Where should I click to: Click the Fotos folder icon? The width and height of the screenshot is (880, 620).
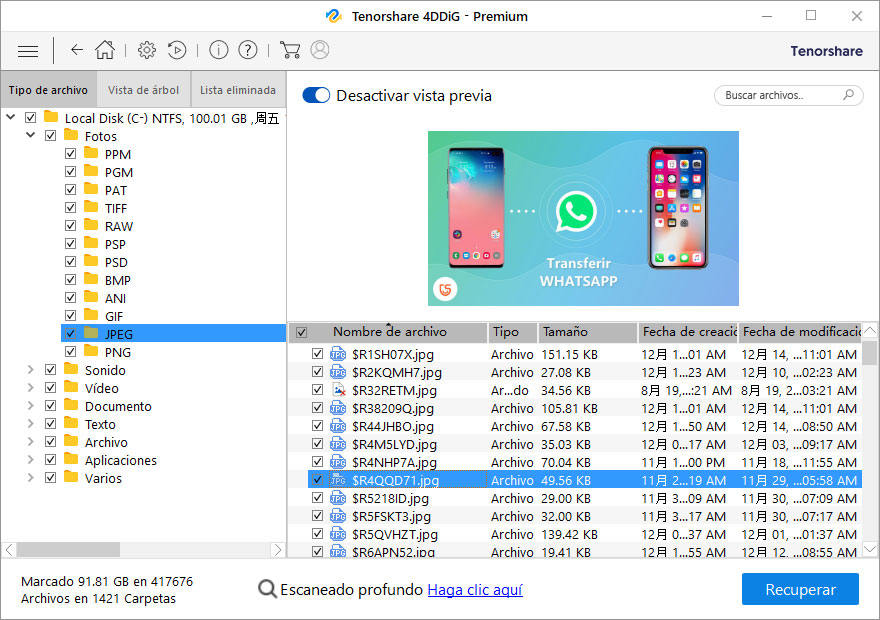pos(71,135)
